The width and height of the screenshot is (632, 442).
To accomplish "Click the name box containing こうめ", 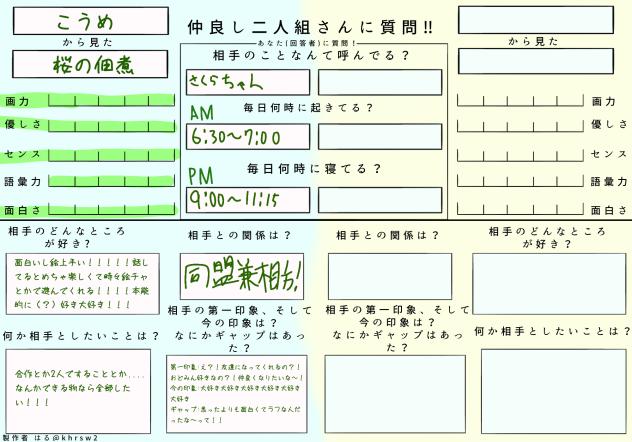I will point(91,21).
